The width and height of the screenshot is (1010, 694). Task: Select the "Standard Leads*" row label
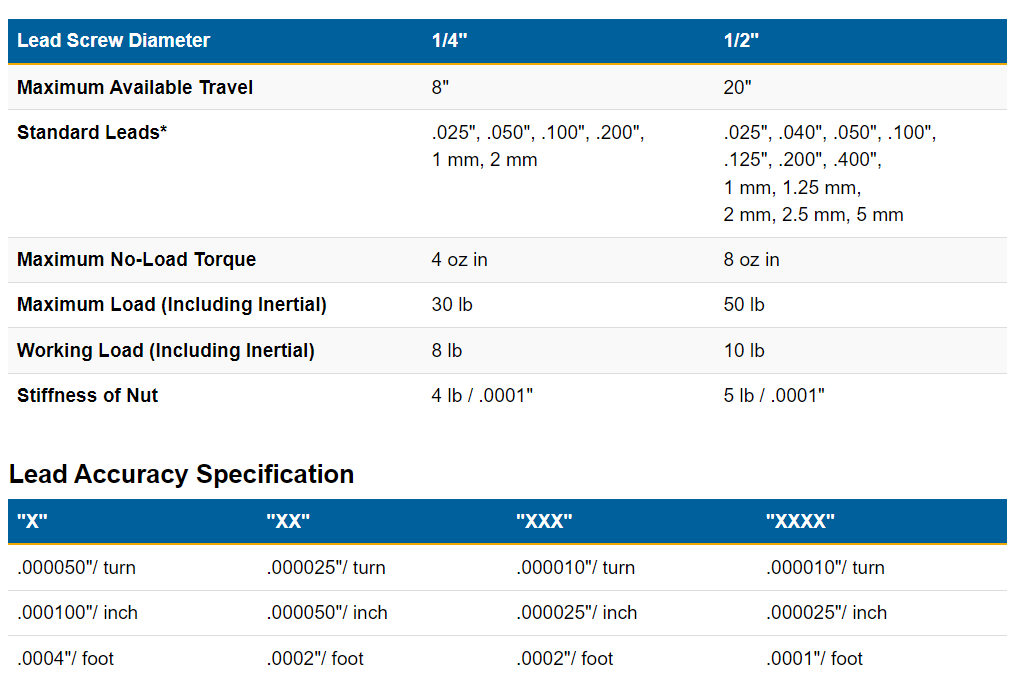pyautogui.click(x=92, y=133)
